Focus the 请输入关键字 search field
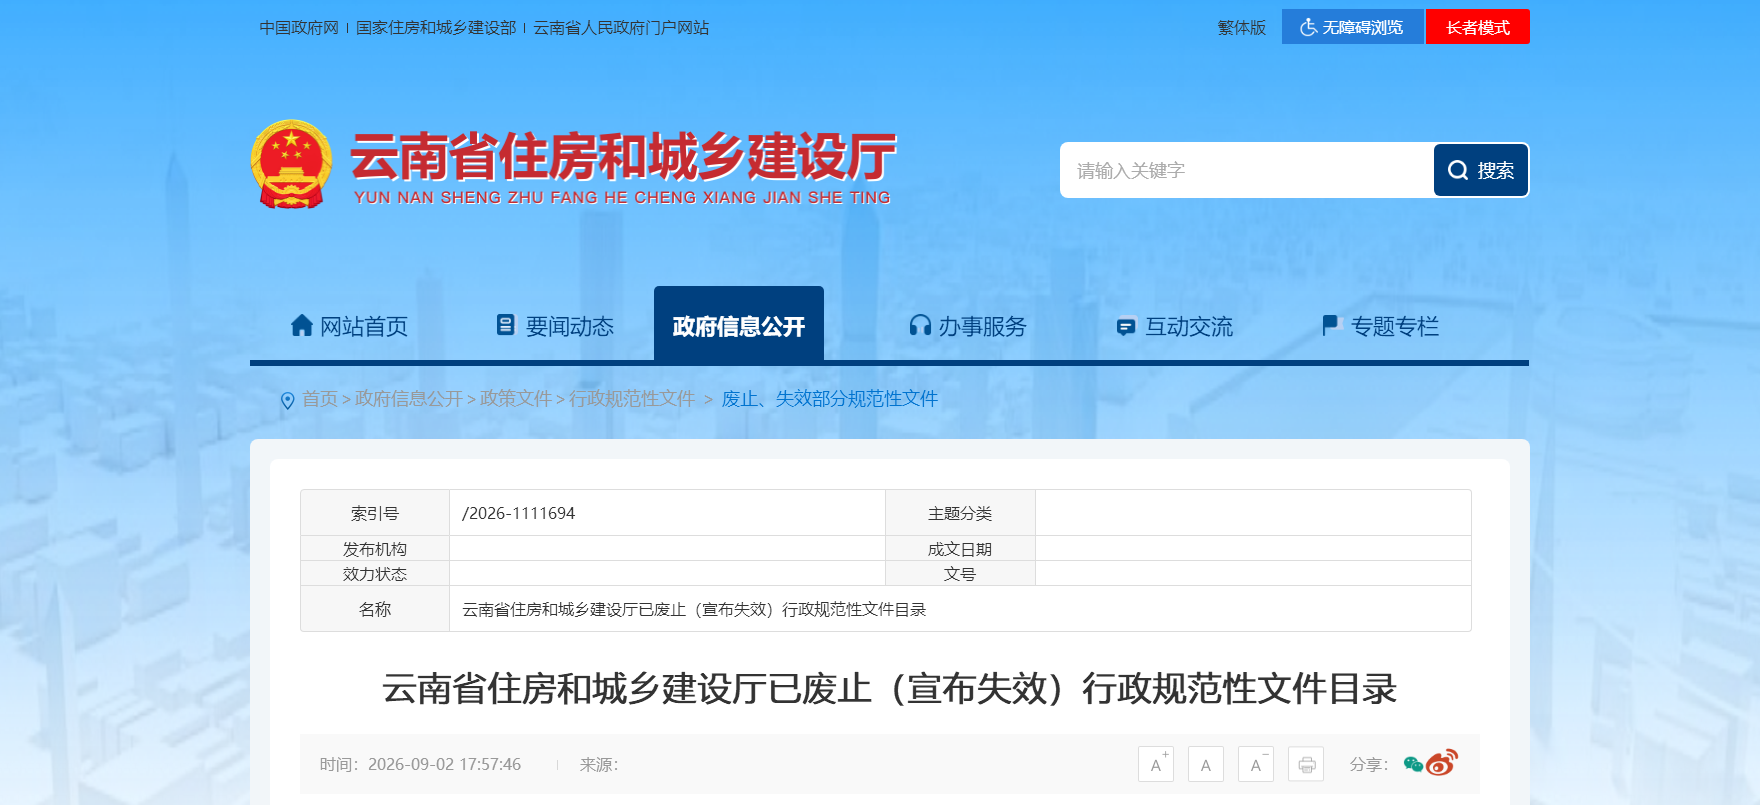The width and height of the screenshot is (1760, 805). coord(1247,170)
